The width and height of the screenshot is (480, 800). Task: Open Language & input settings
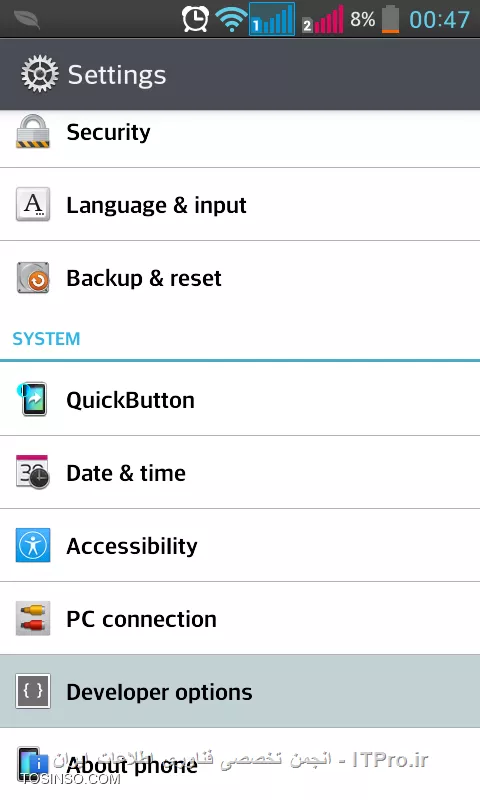tap(240, 205)
